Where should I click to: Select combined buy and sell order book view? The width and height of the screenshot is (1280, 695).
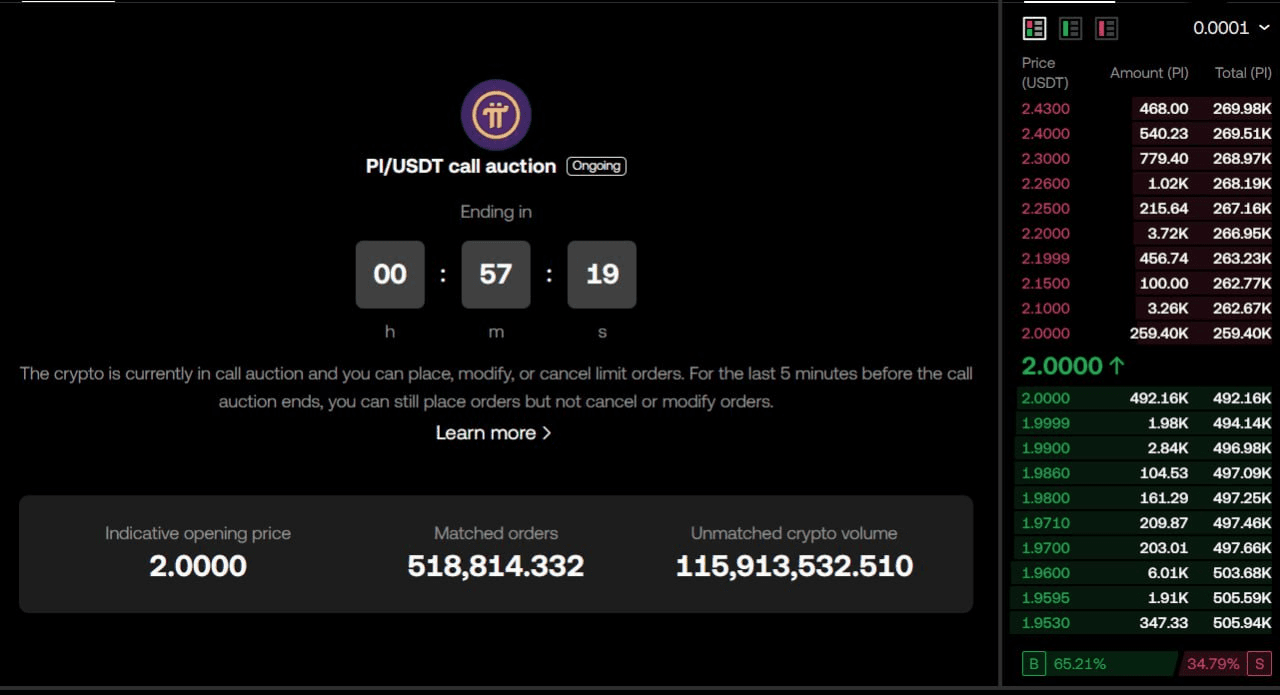click(x=1034, y=29)
